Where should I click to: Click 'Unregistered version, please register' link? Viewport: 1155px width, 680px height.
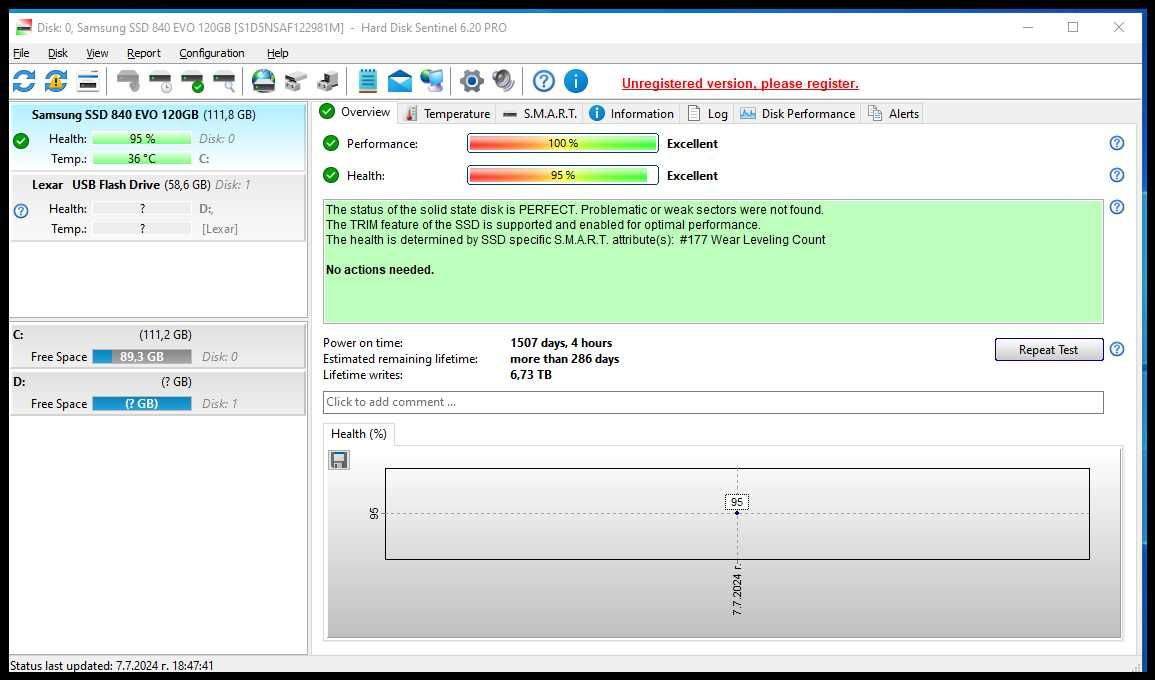tap(740, 83)
